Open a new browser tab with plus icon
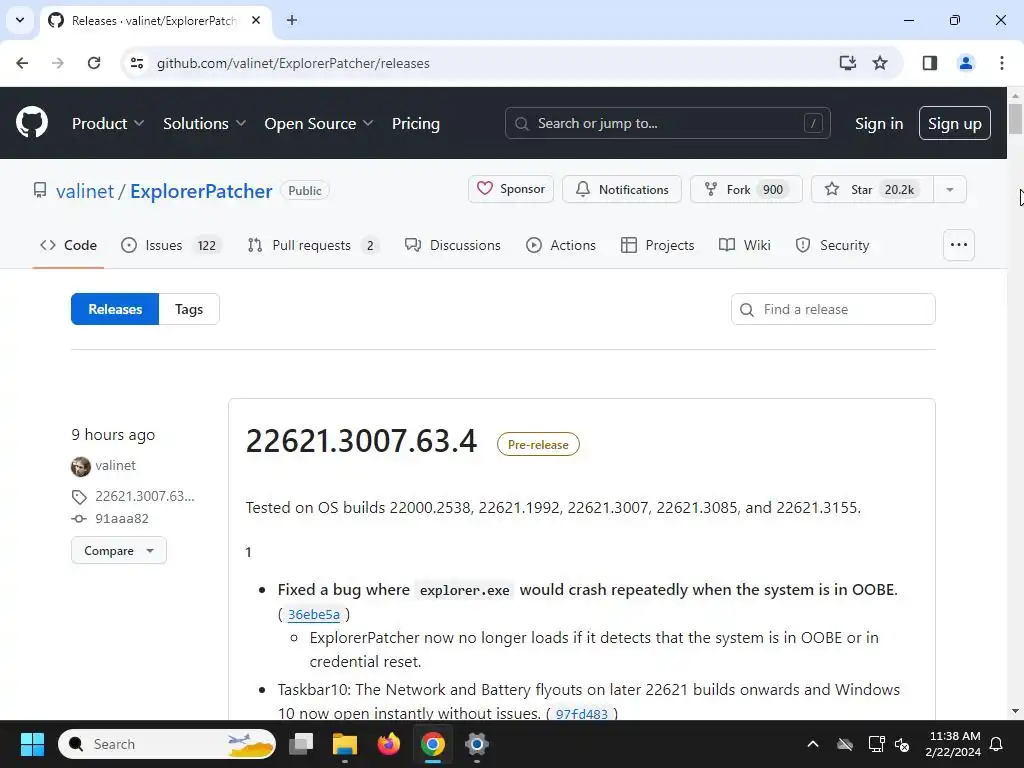 pyautogui.click(x=292, y=20)
